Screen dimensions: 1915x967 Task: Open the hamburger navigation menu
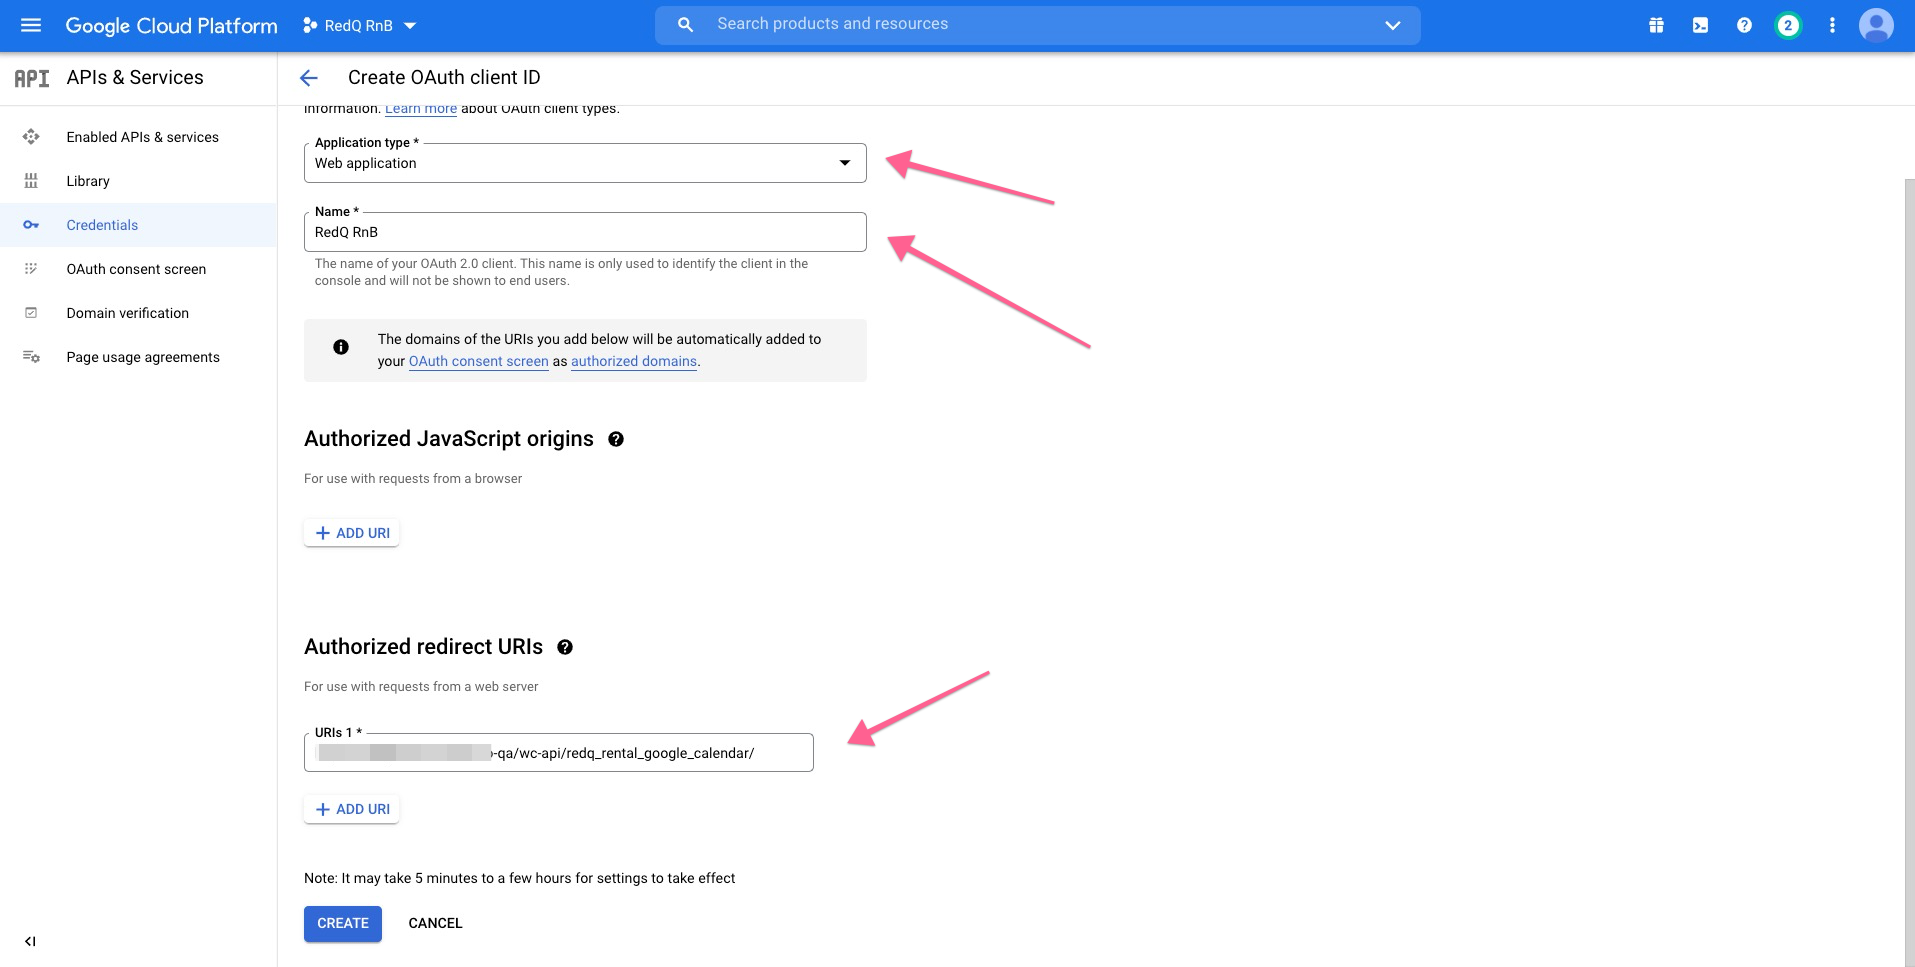[31, 25]
